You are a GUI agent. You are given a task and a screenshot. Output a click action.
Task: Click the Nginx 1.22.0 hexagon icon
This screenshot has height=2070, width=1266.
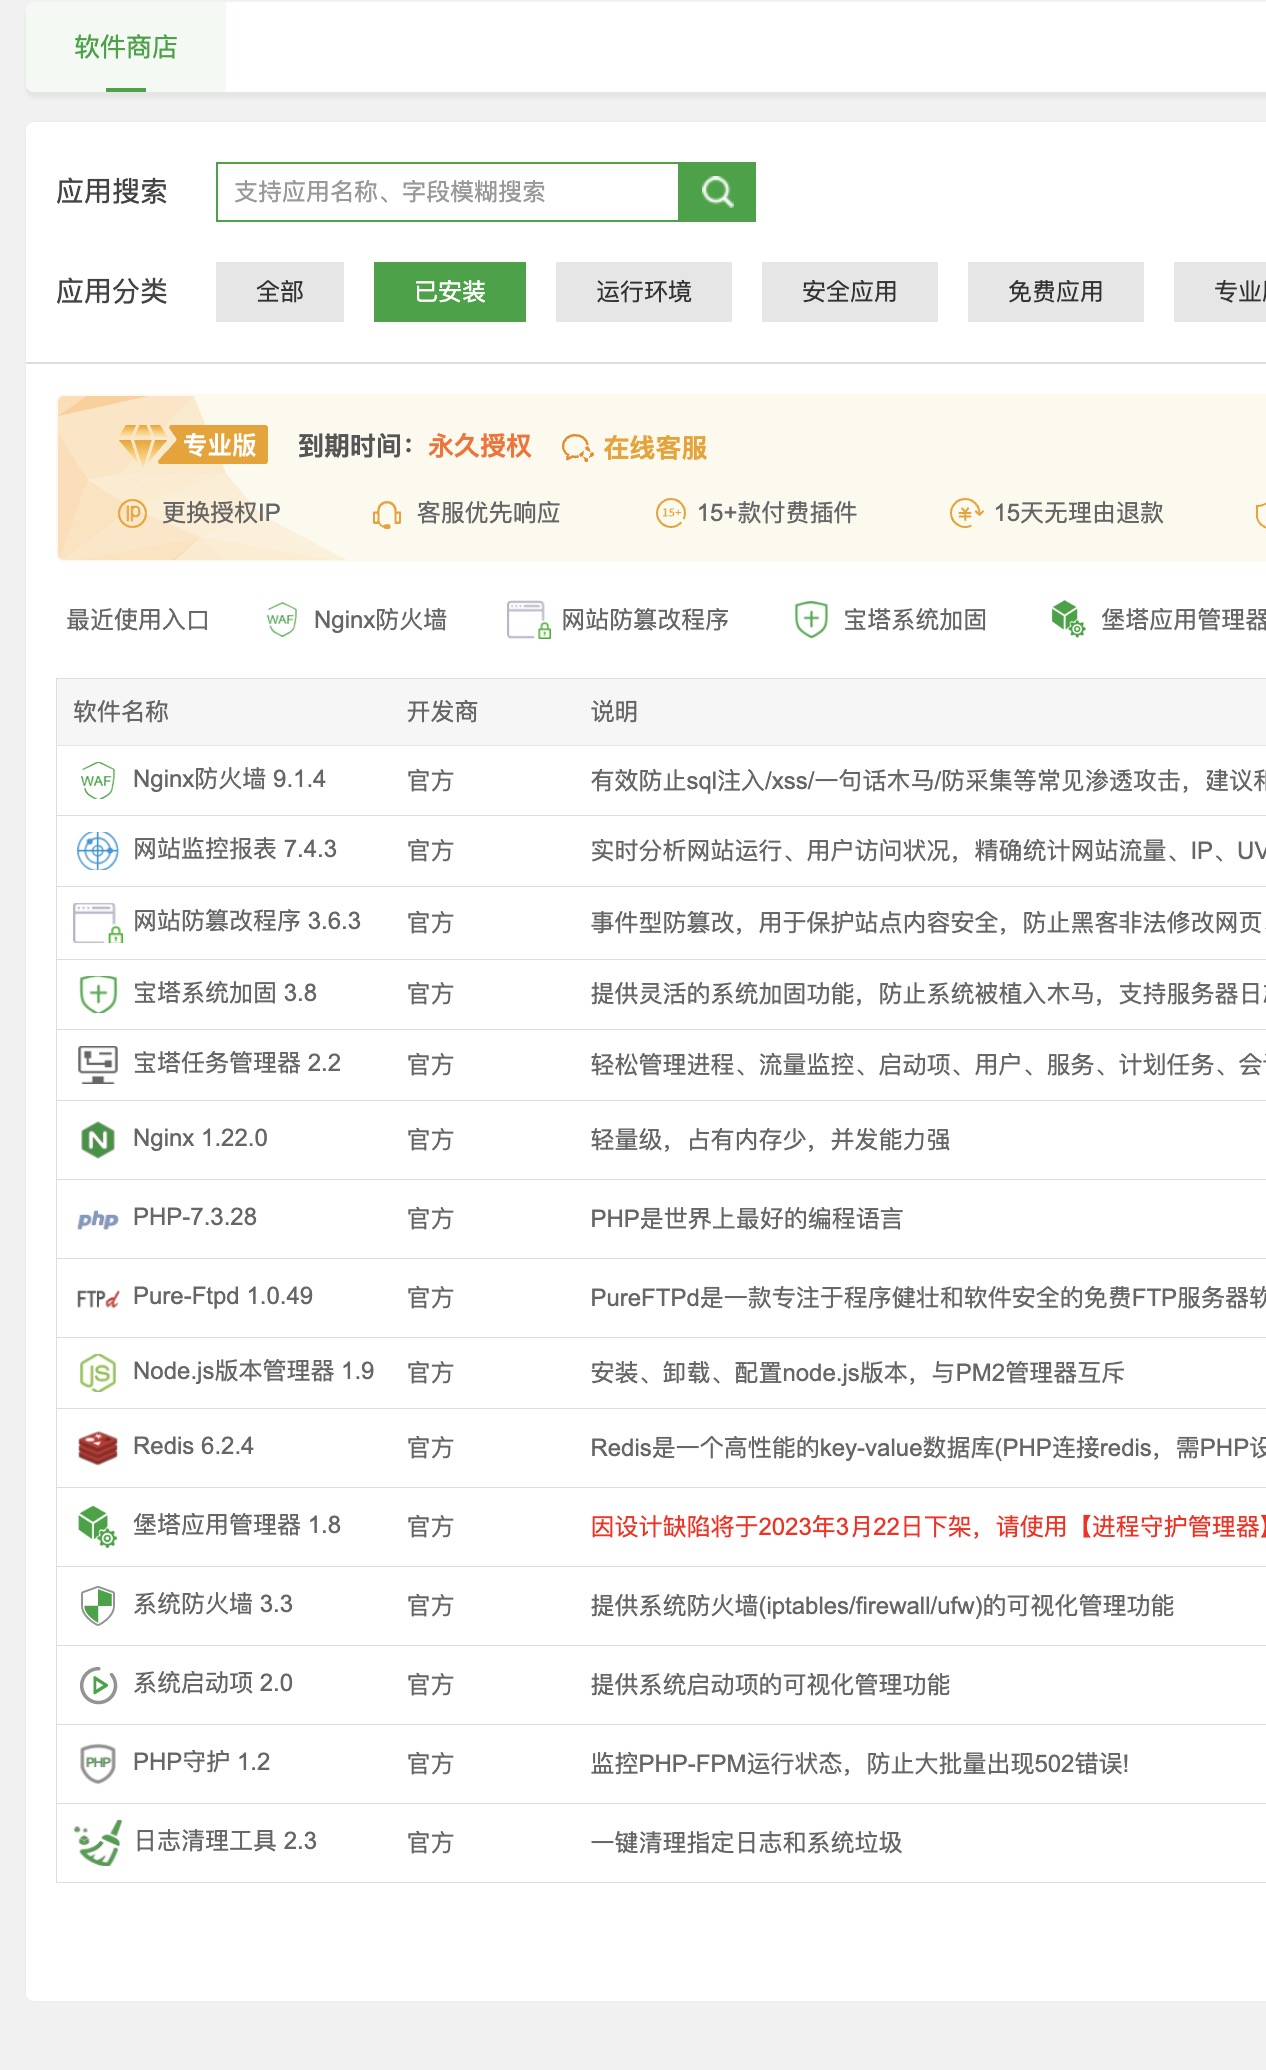(x=97, y=1140)
